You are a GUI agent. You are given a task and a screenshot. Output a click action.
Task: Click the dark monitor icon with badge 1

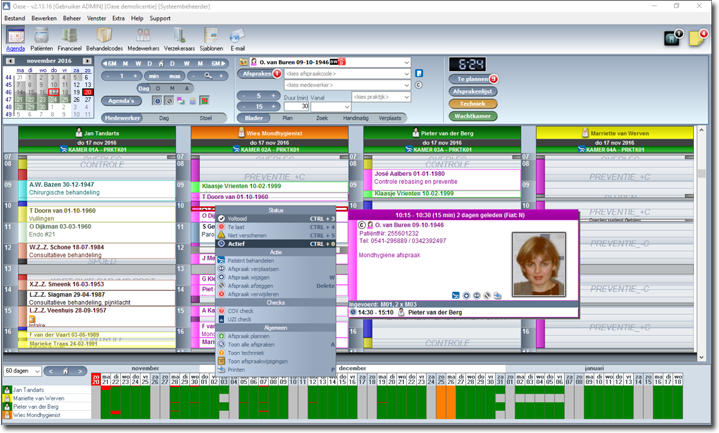(x=673, y=38)
